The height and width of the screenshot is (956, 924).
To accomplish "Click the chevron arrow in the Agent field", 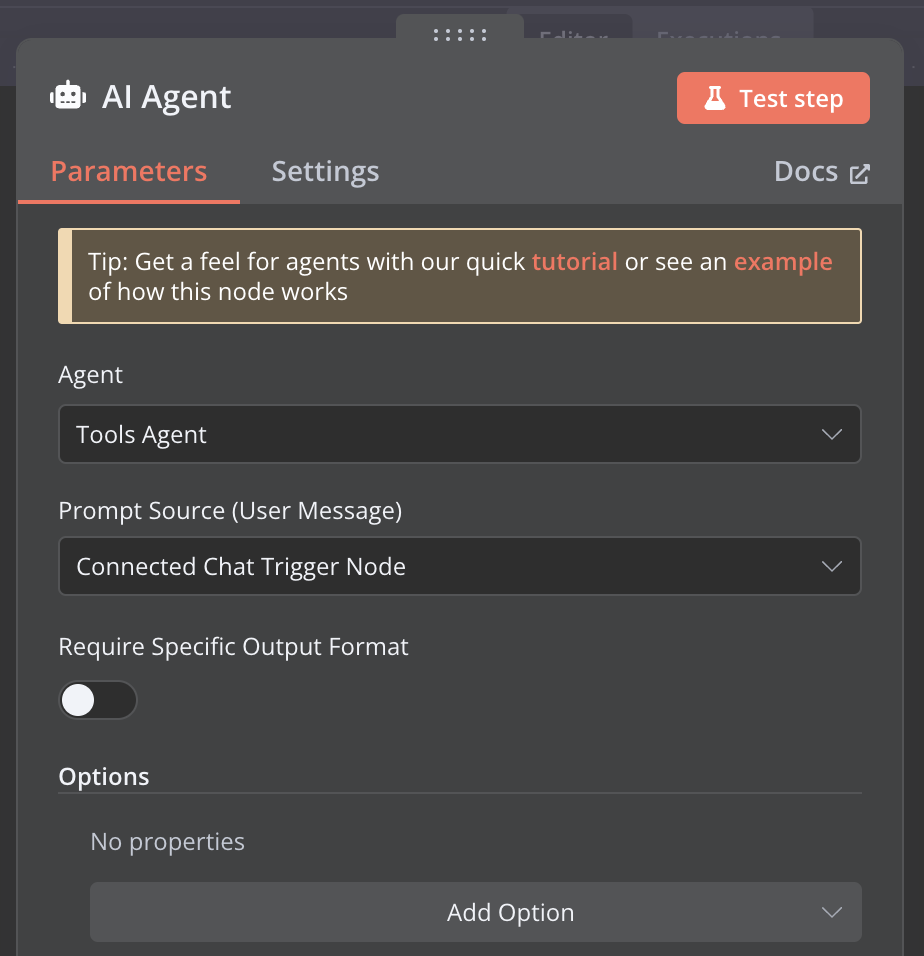I will coord(831,434).
